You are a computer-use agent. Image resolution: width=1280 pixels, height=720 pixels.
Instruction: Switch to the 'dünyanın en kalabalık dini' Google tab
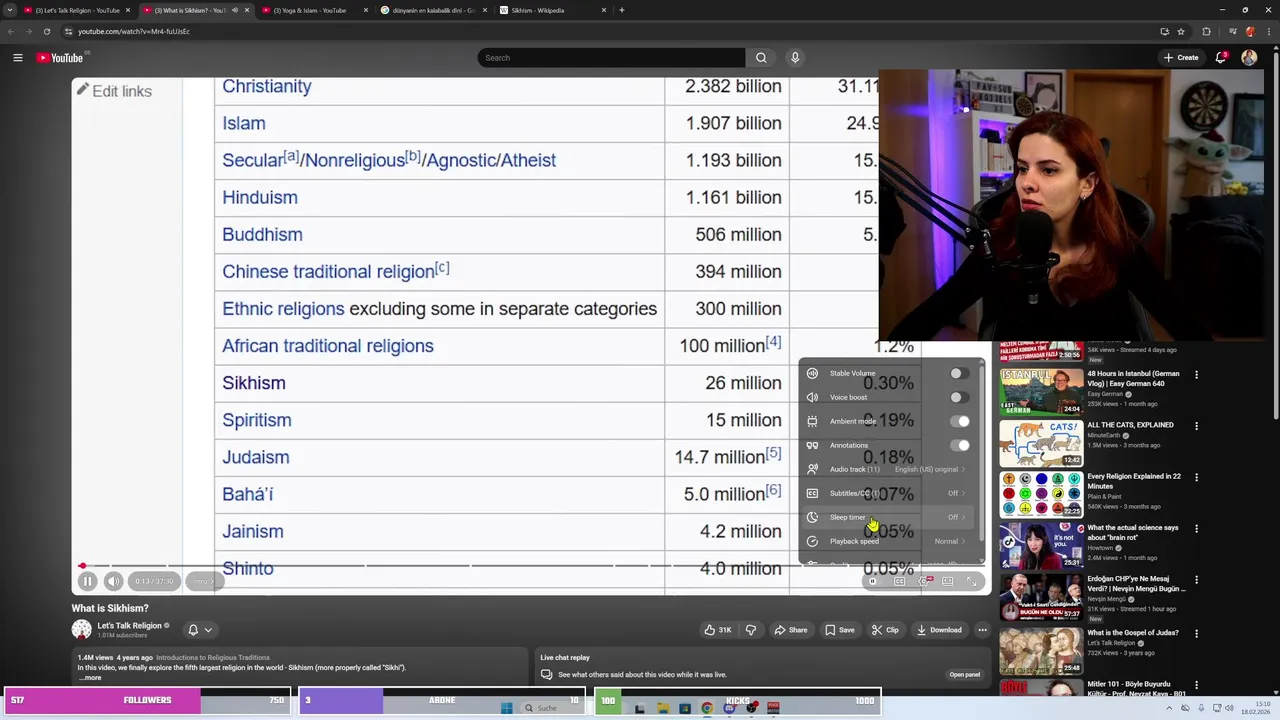433,10
